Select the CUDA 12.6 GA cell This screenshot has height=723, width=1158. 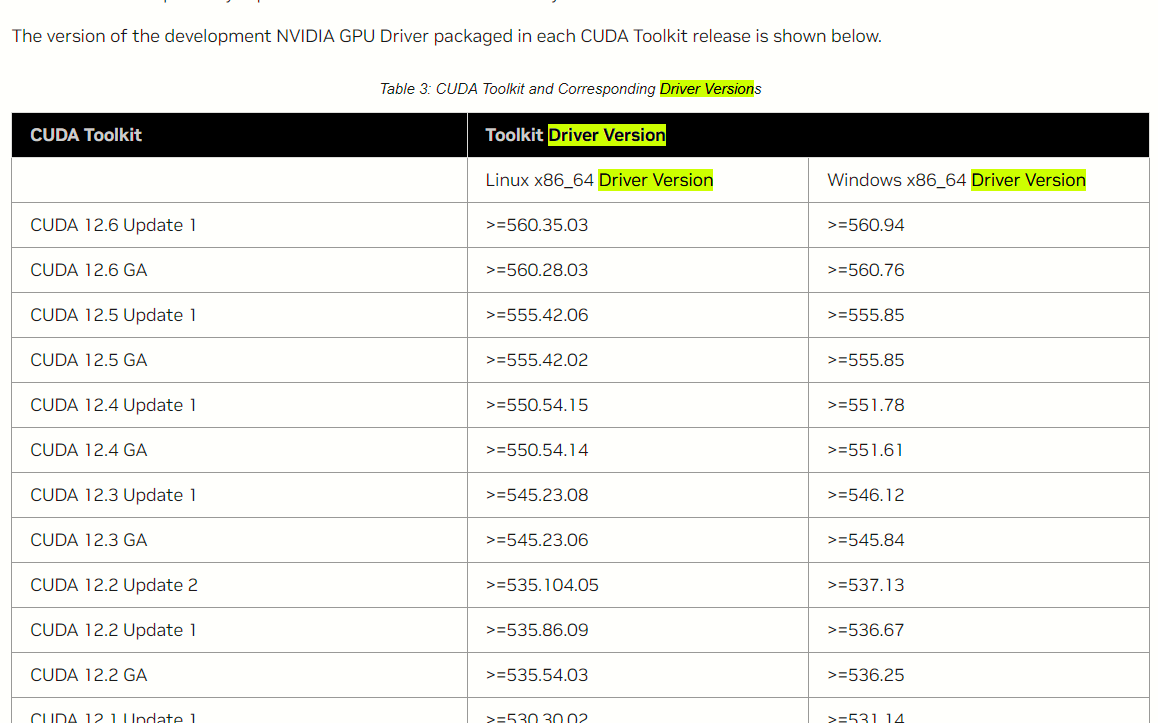coord(89,270)
